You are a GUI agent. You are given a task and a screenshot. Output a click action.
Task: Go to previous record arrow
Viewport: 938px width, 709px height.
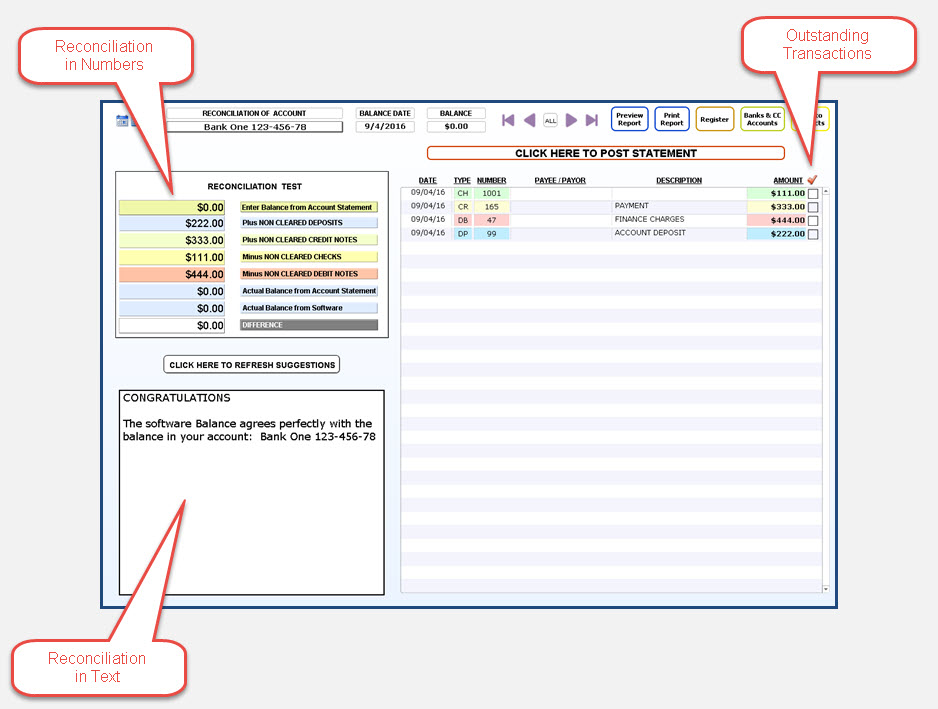[529, 120]
